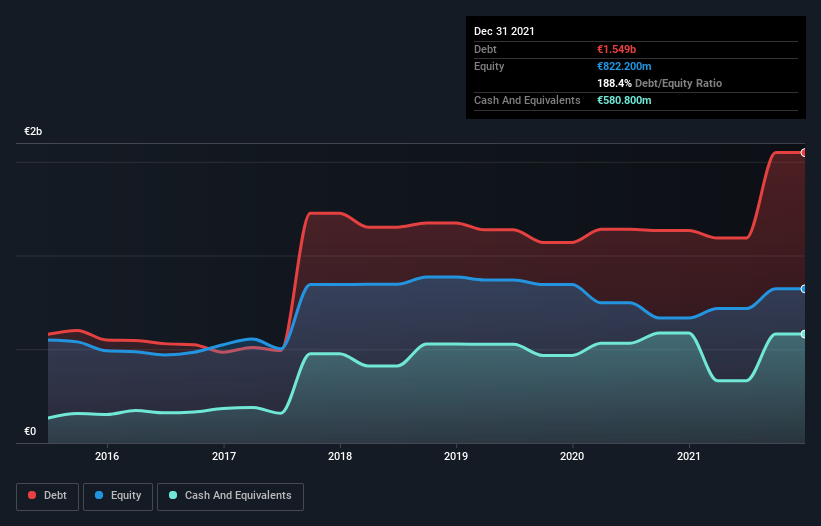
Task: Click the 188.4% Debt/Equity Ratio text
Action: (659, 83)
